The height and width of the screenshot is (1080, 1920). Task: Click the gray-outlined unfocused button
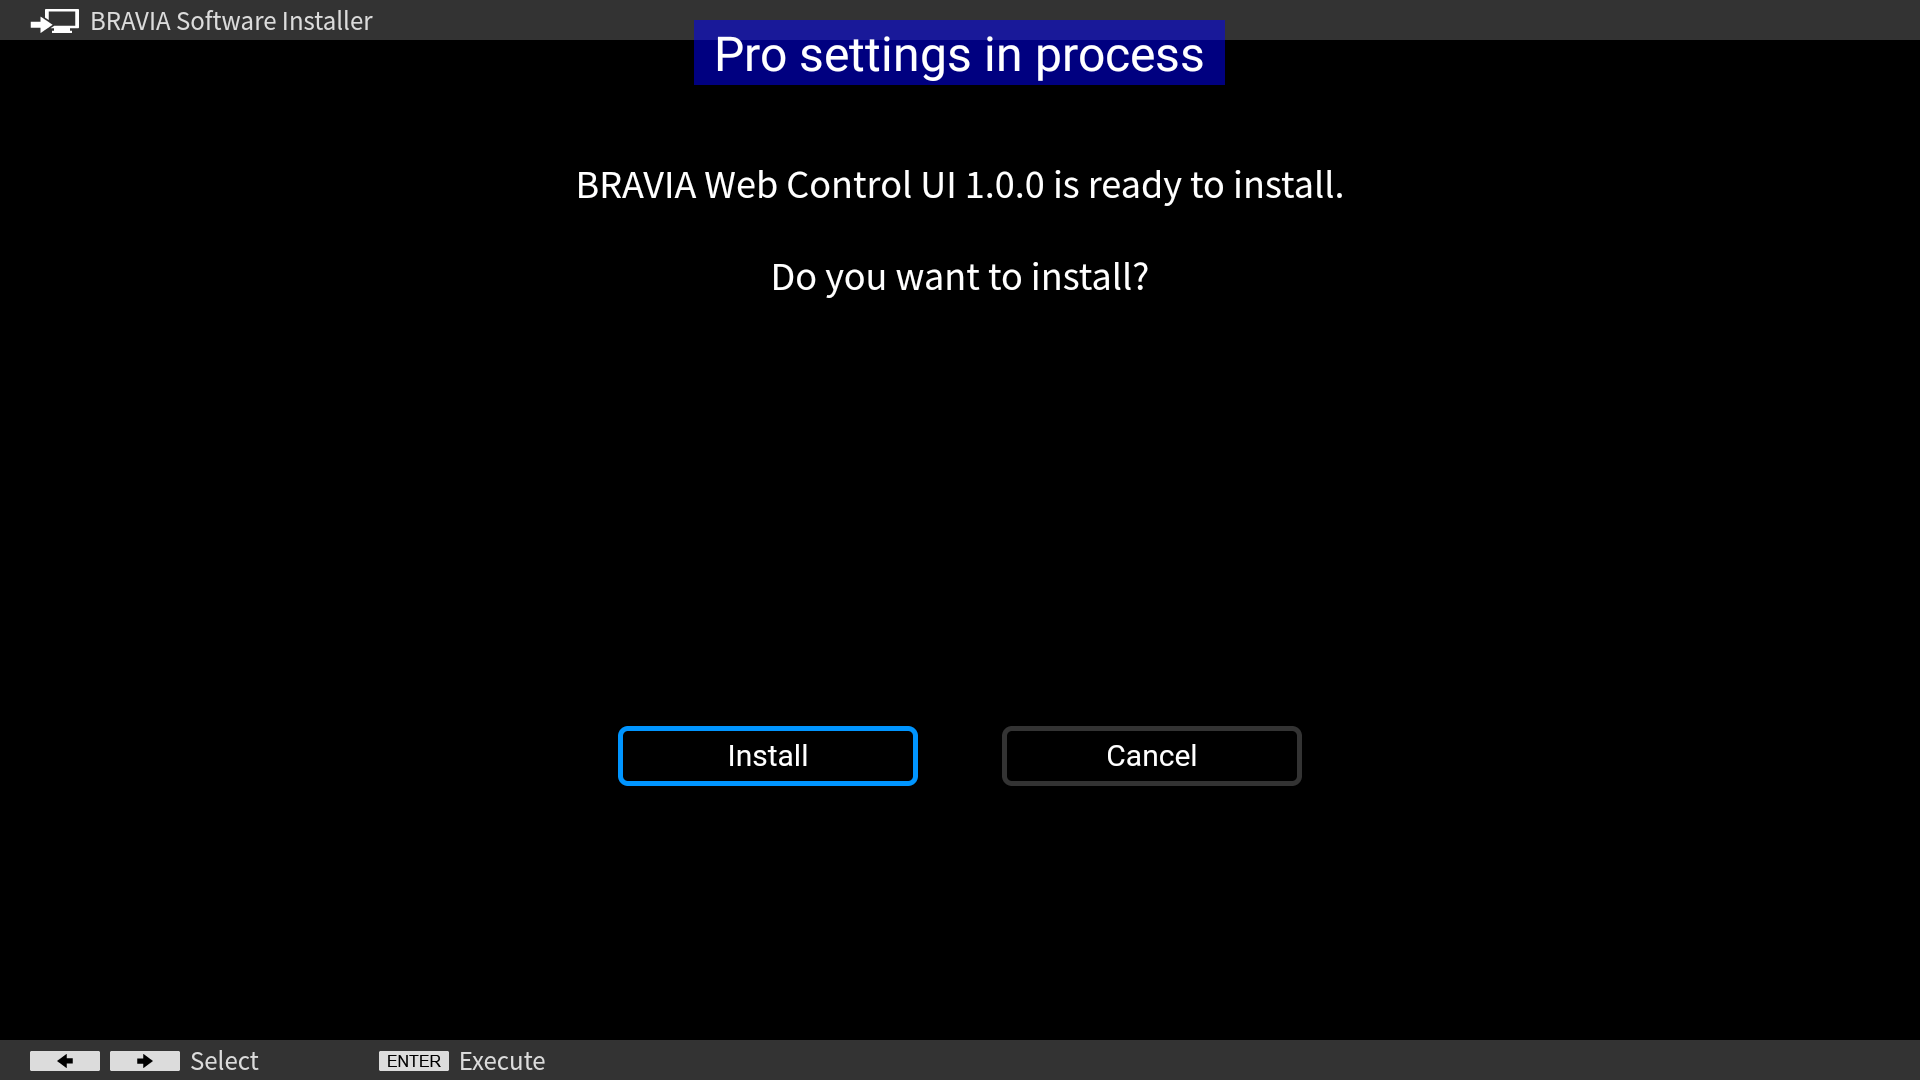(1151, 756)
